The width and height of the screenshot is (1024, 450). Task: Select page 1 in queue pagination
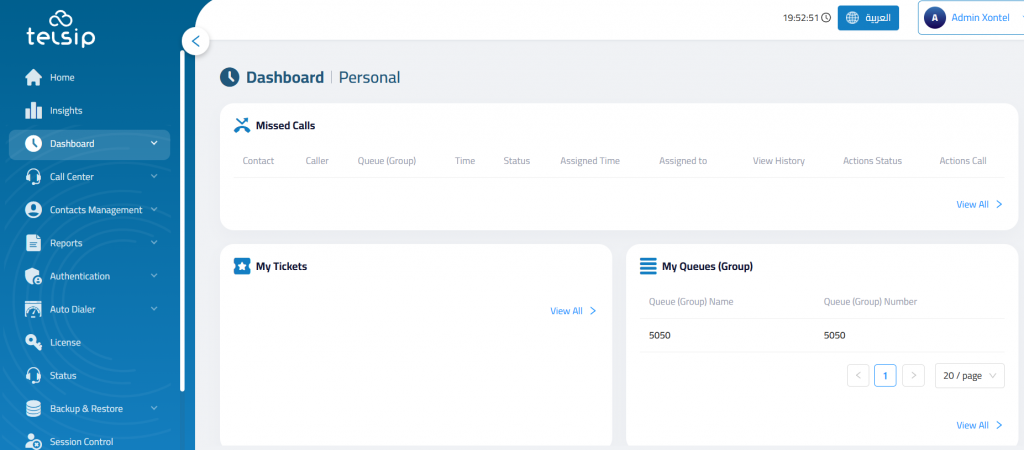click(885, 375)
